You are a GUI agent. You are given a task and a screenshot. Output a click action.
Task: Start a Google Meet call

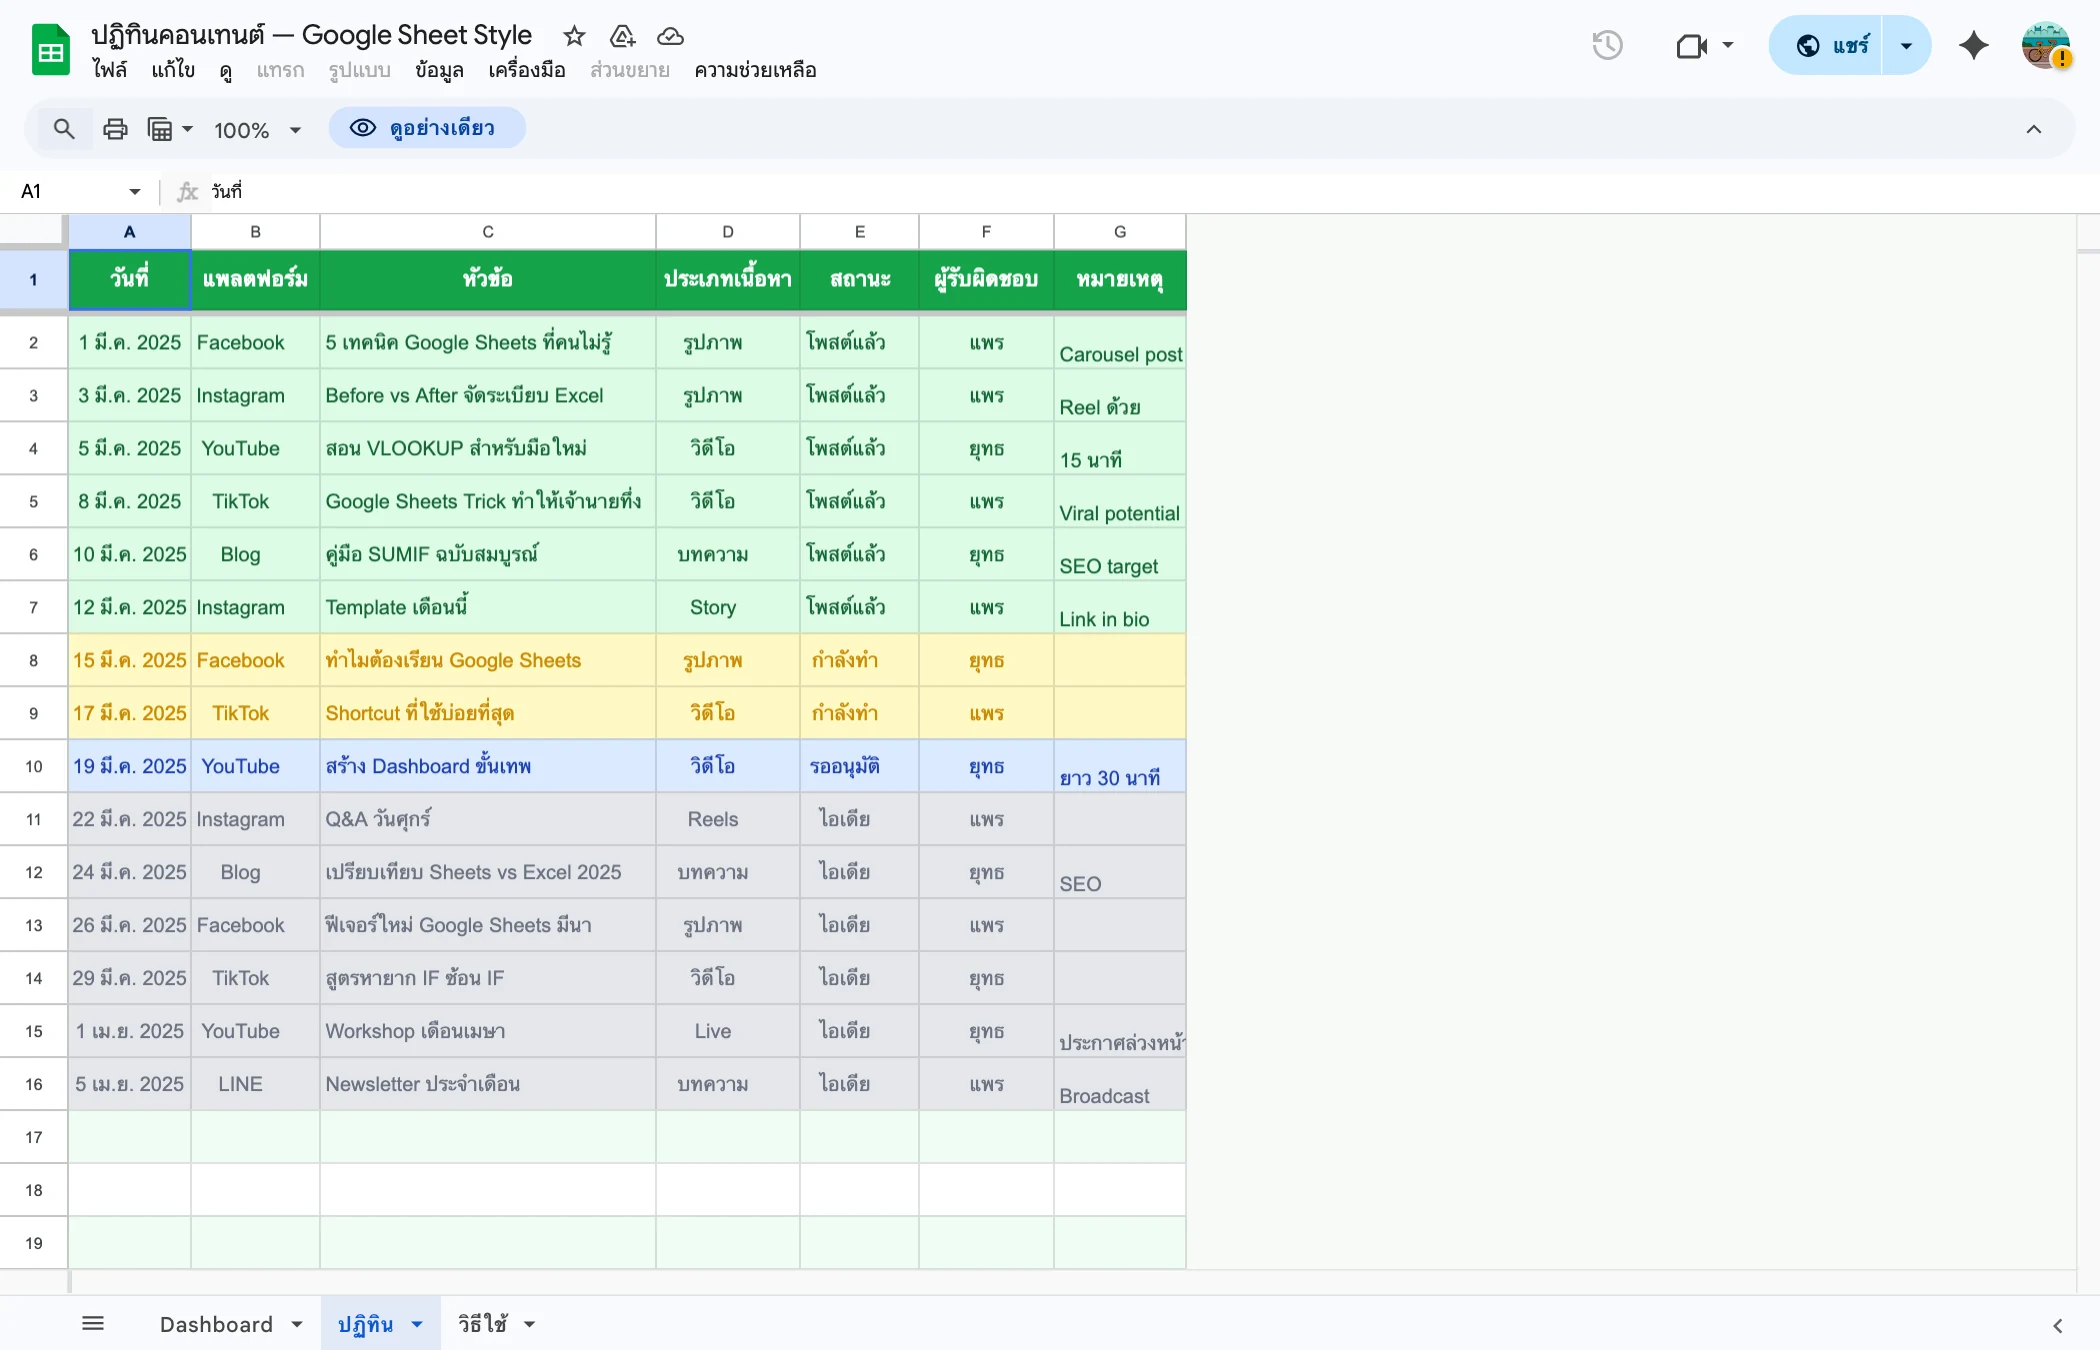pyautogui.click(x=1691, y=45)
